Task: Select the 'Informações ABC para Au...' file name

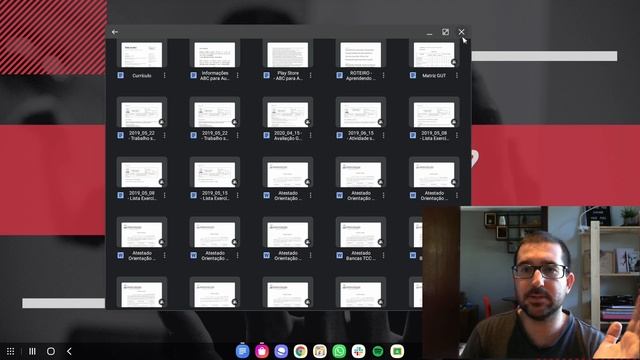Action: click(215, 76)
